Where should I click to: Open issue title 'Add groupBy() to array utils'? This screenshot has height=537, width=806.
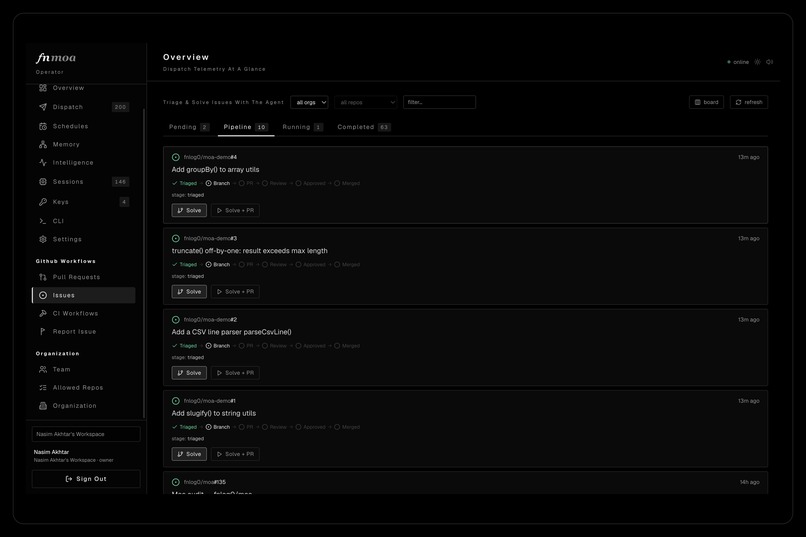click(x=215, y=170)
